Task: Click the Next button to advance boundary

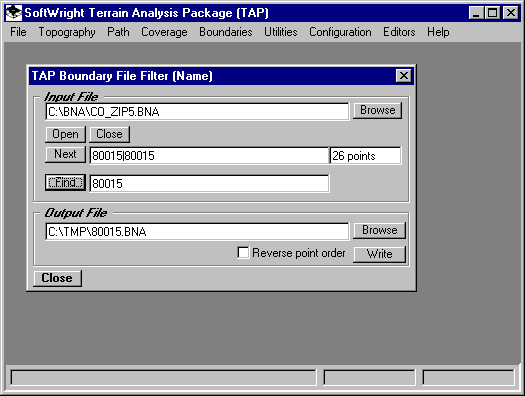Action: pyautogui.click(x=65, y=154)
